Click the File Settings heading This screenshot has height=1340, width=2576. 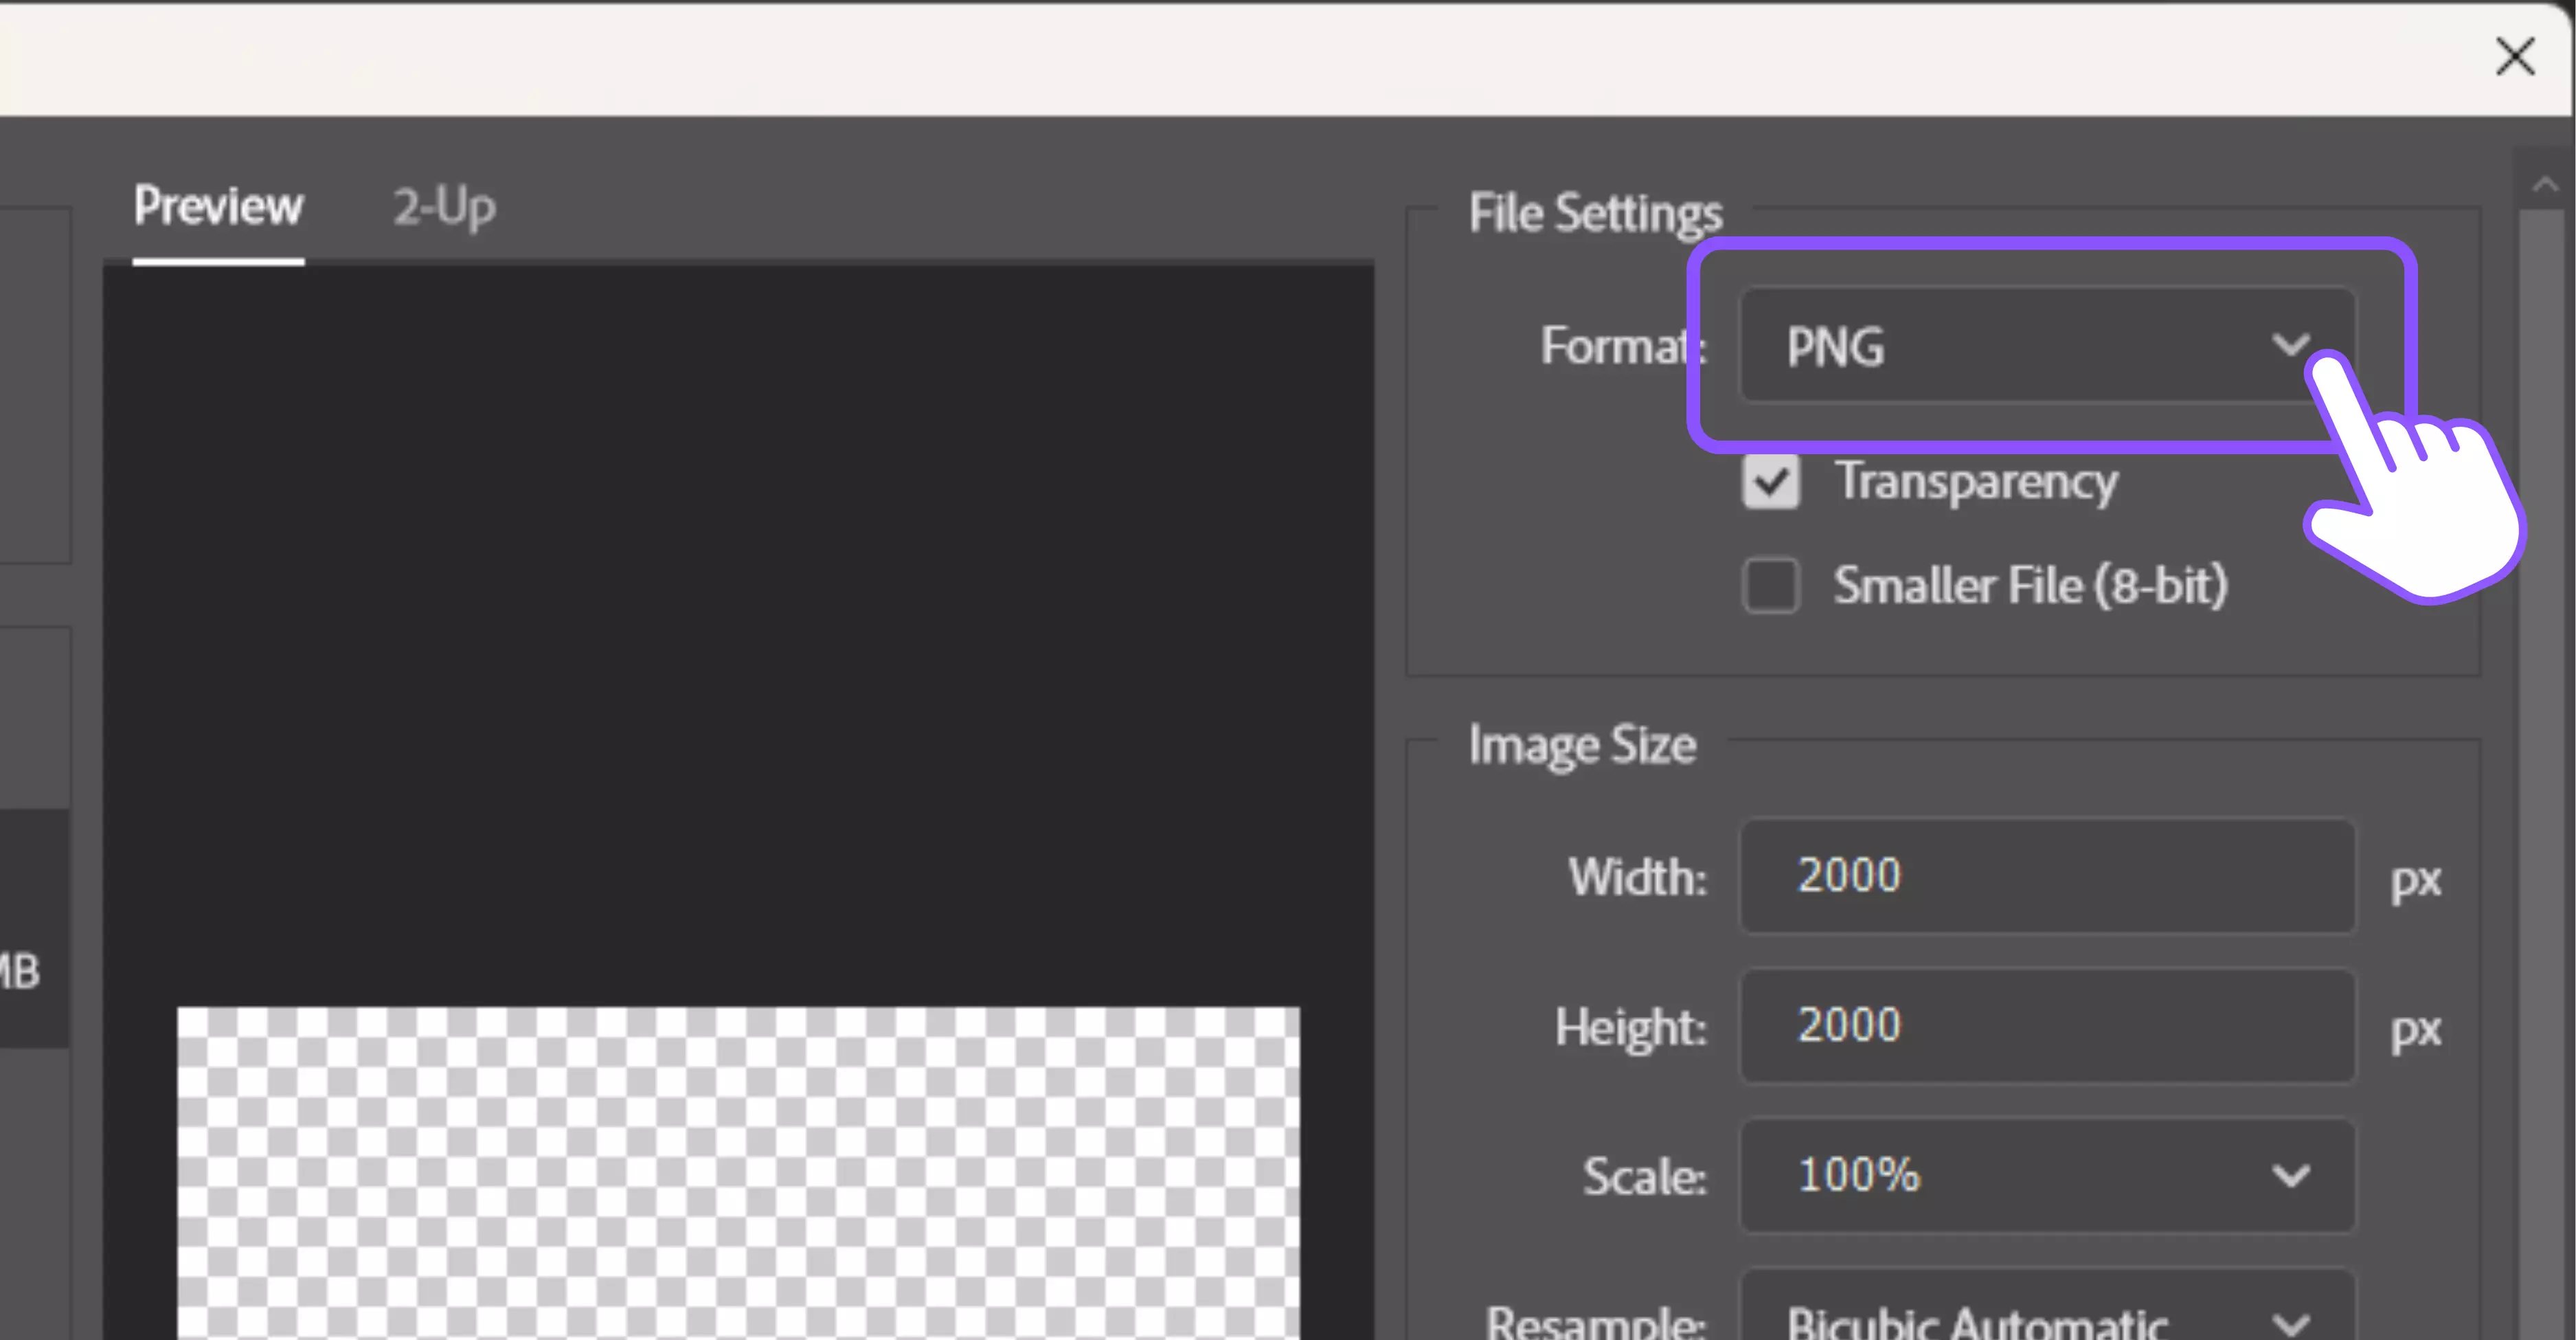tap(1595, 213)
